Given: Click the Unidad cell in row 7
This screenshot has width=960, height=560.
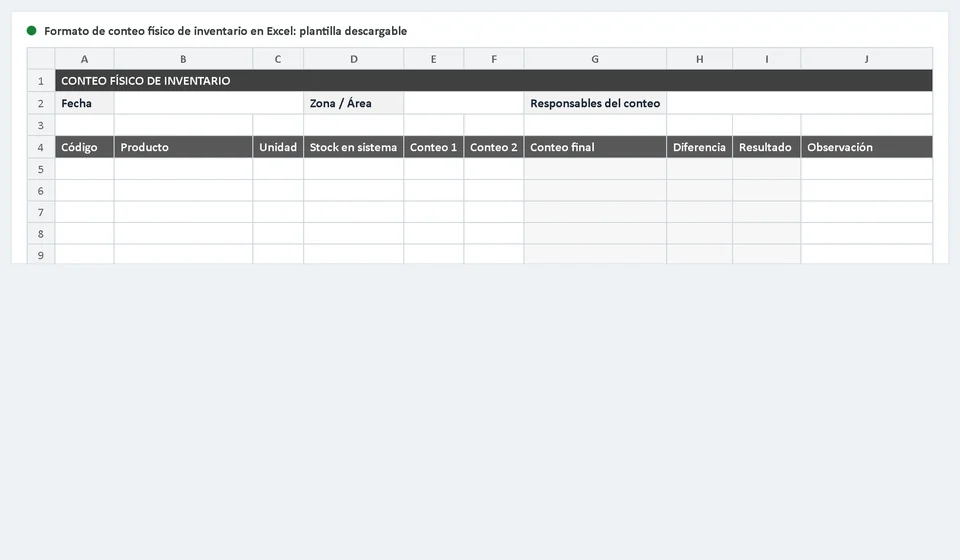Looking at the screenshot, I should (278, 212).
